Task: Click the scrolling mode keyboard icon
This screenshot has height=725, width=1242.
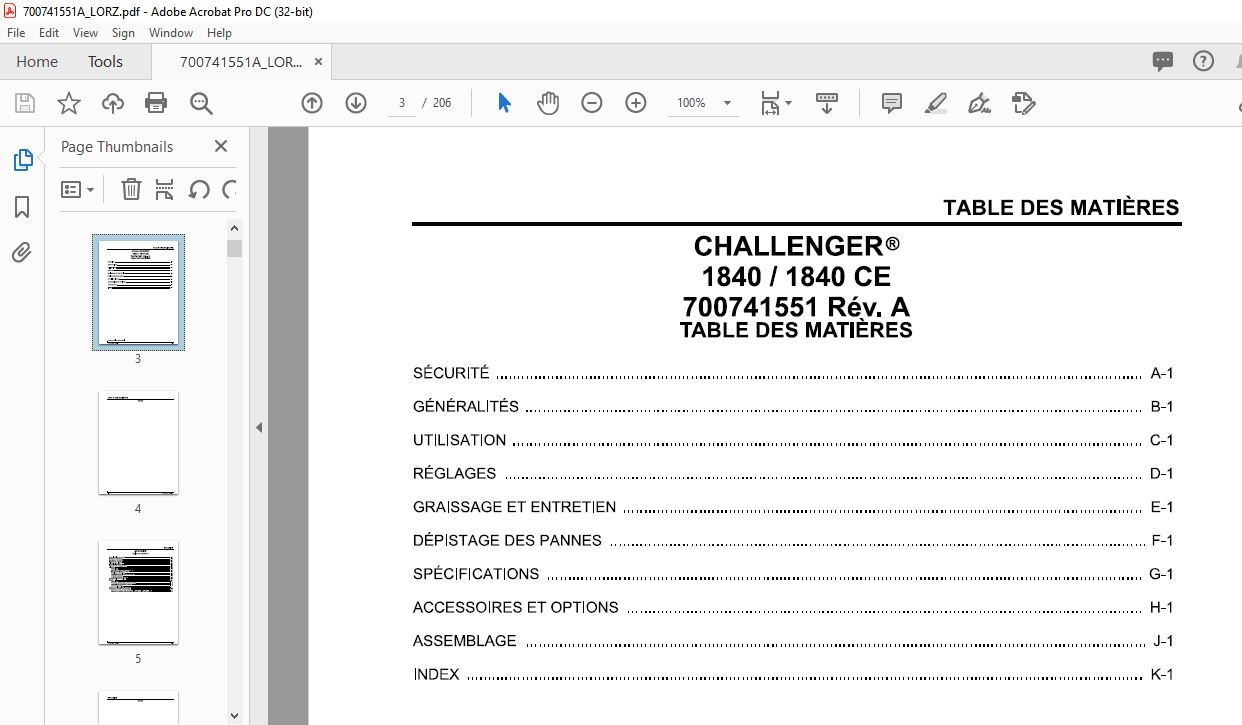Action: [x=827, y=103]
